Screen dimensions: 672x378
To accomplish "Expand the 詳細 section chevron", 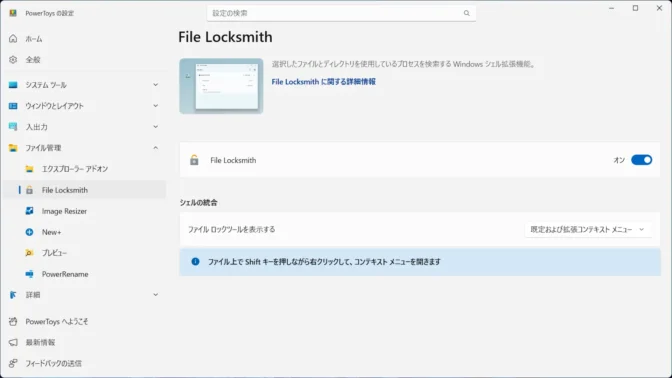I will point(156,295).
